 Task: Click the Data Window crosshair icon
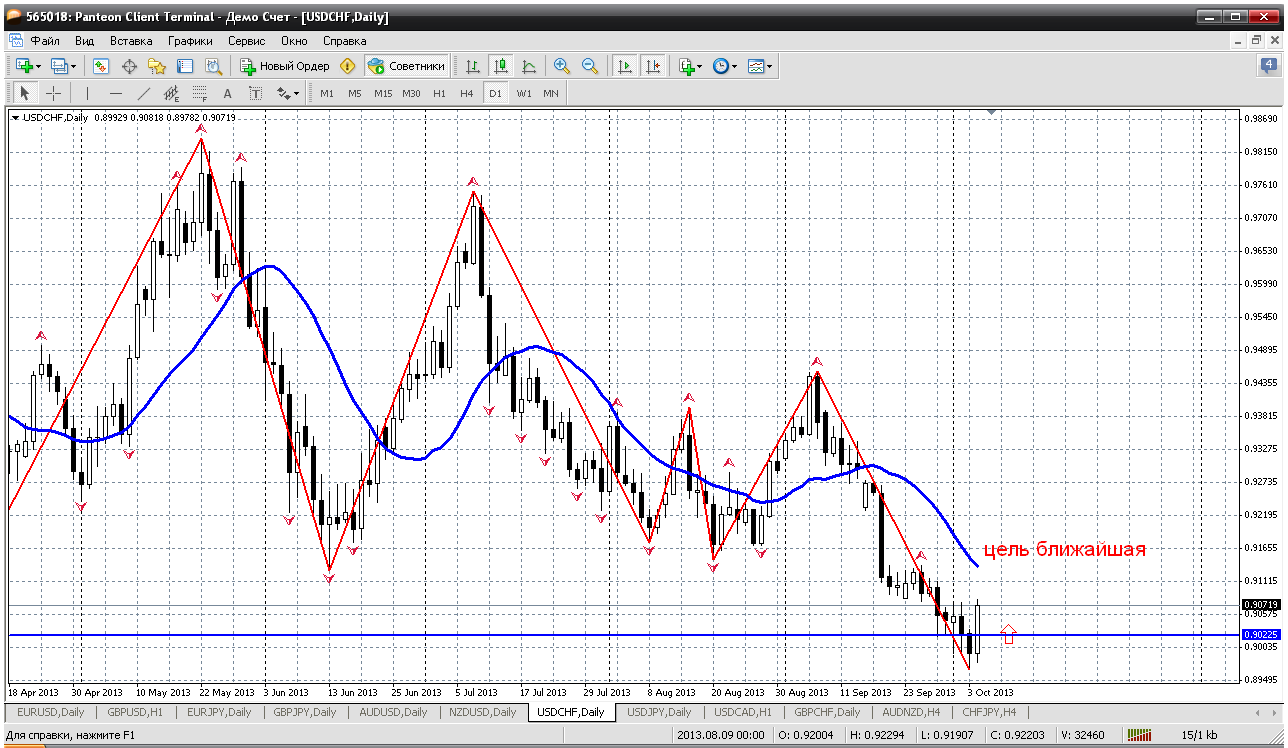(129, 66)
